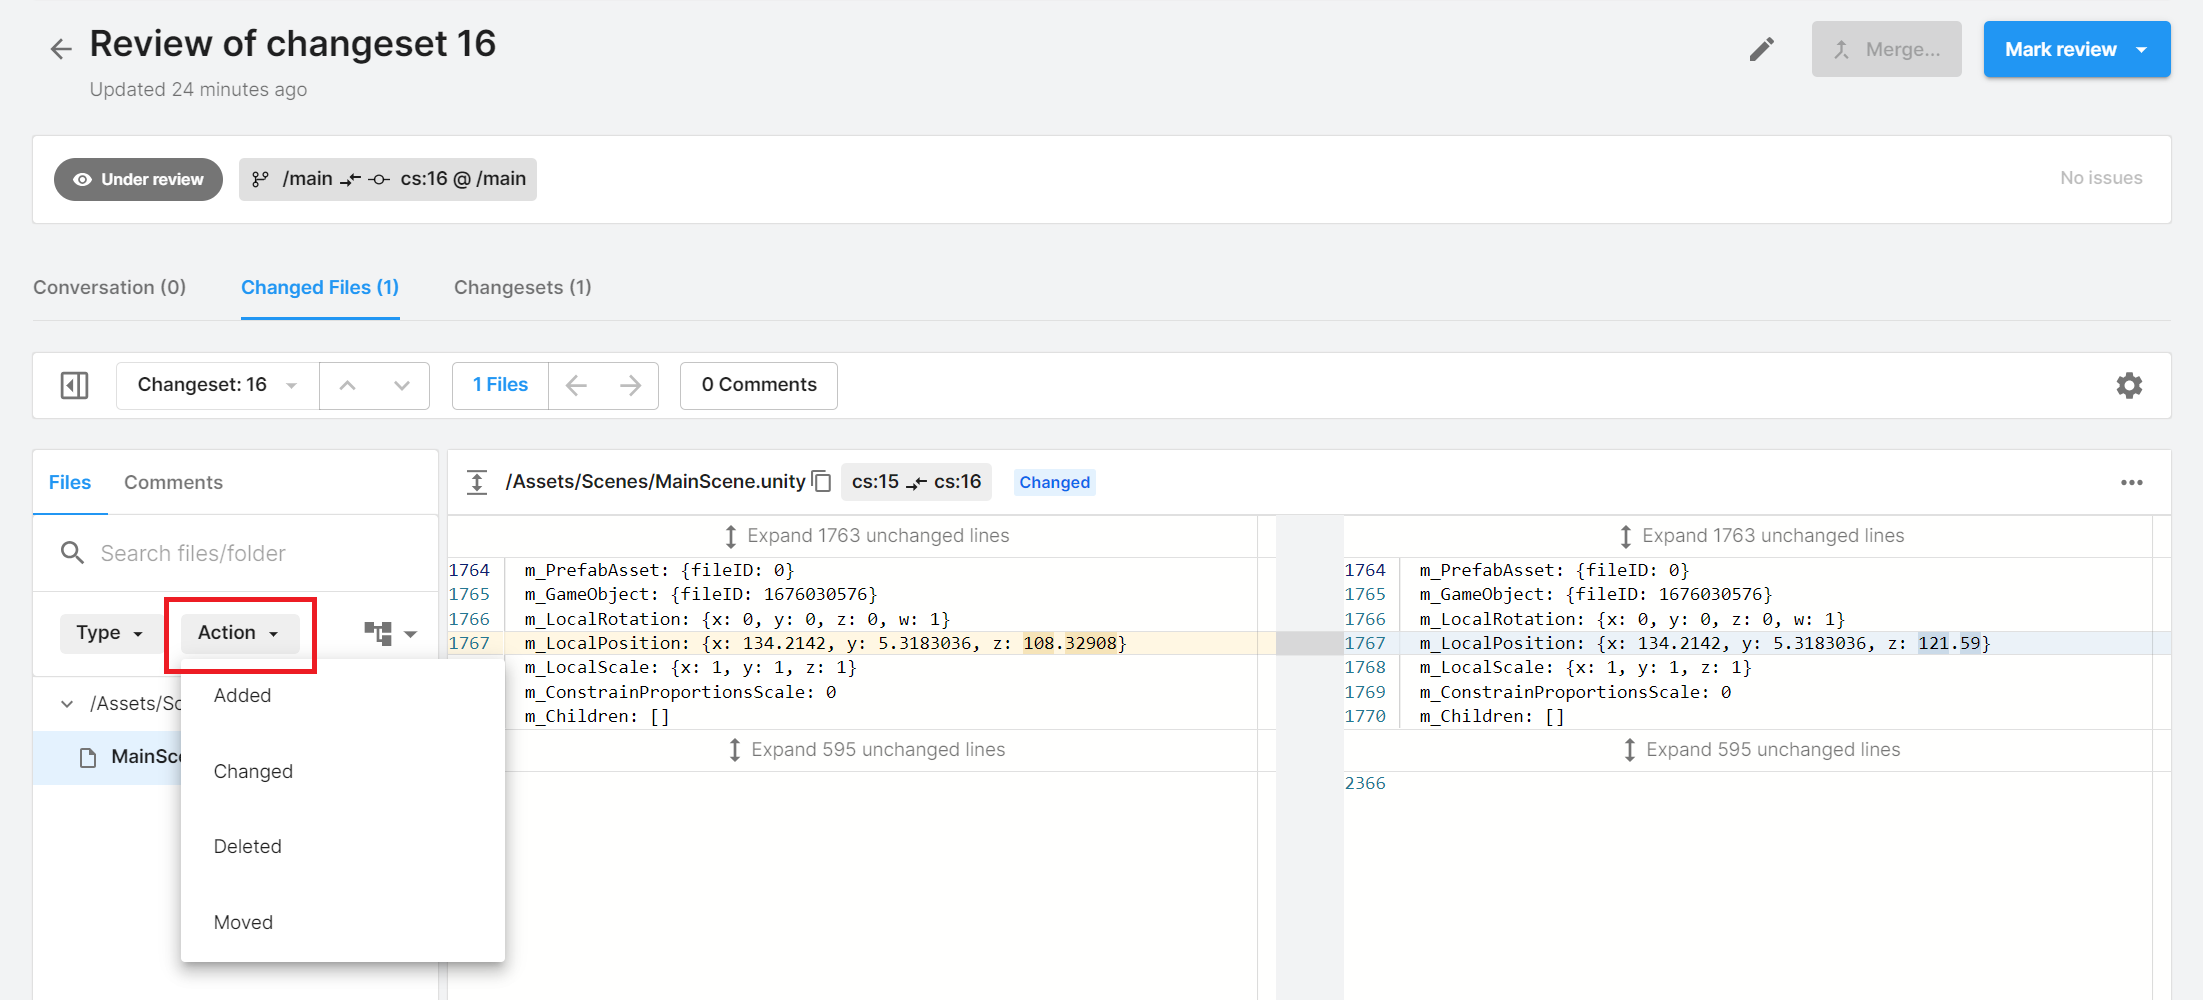Open the Mark review dropdown button

click(2141, 49)
